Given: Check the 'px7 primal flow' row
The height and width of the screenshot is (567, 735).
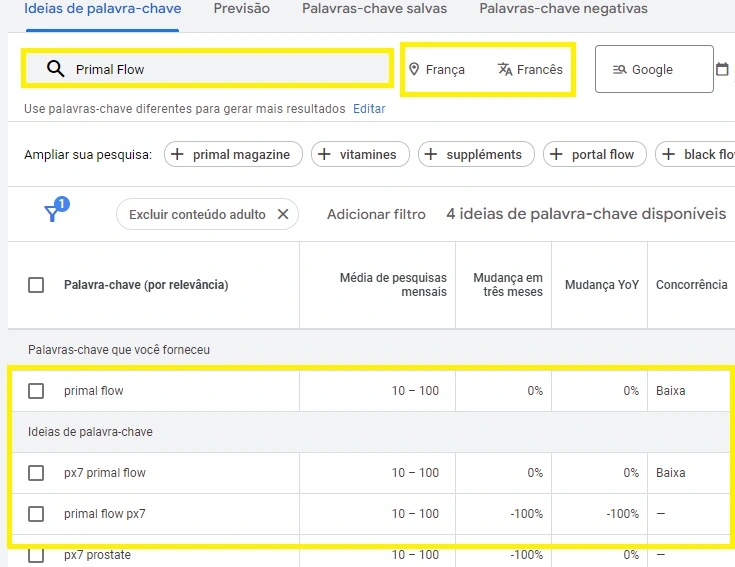Looking at the screenshot, I should (36, 473).
